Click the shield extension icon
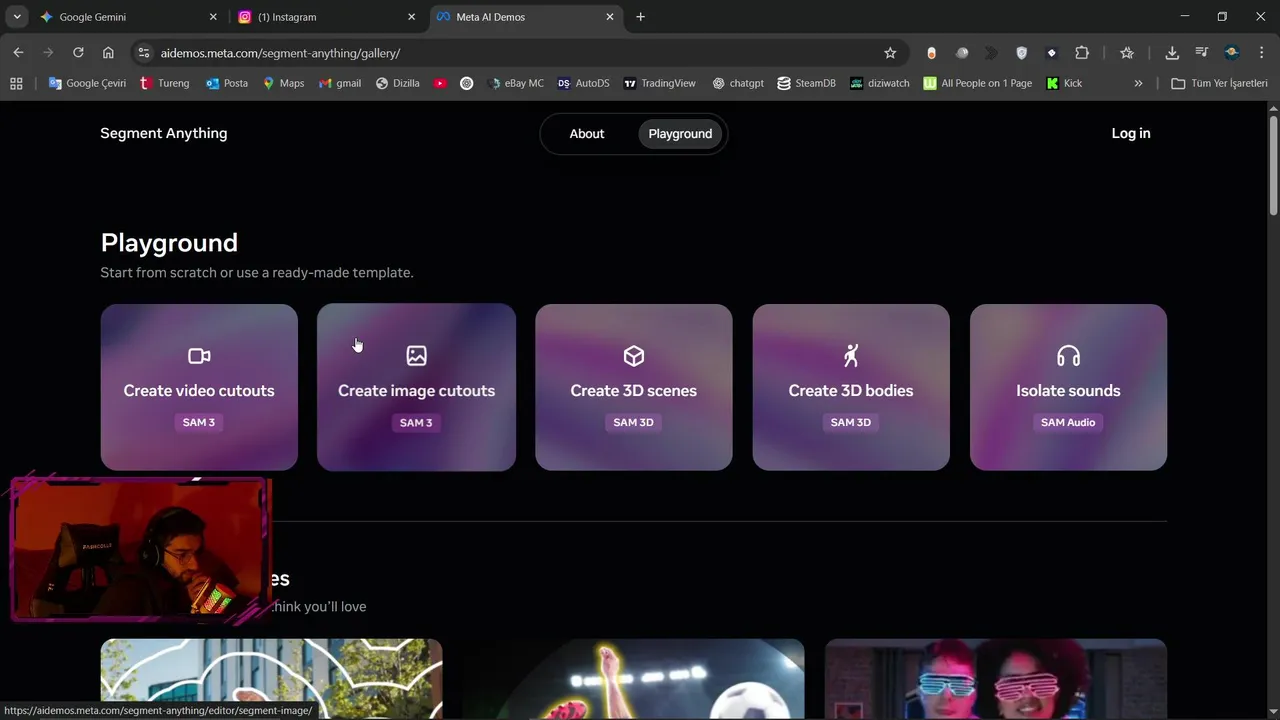Viewport: 1280px width, 720px height. tap(1021, 53)
